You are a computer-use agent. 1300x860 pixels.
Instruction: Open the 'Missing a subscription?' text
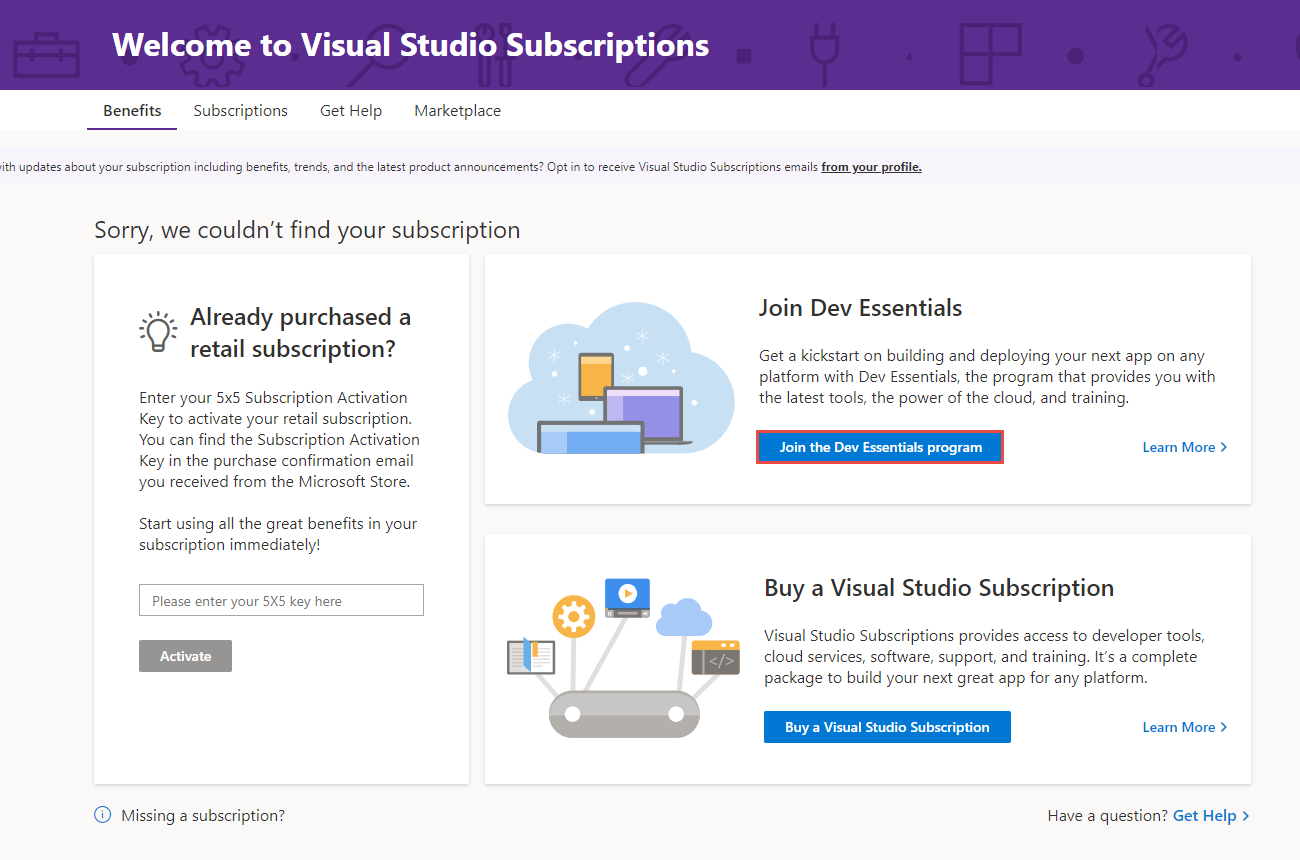coord(203,816)
